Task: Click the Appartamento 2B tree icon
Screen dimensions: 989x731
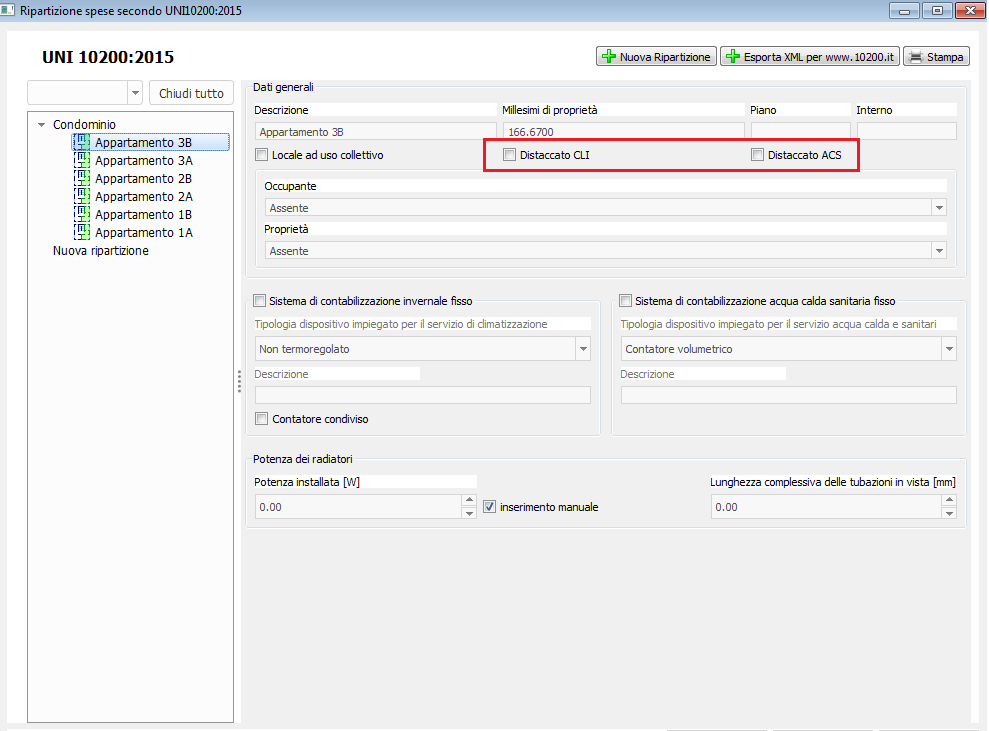Action: (82, 179)
